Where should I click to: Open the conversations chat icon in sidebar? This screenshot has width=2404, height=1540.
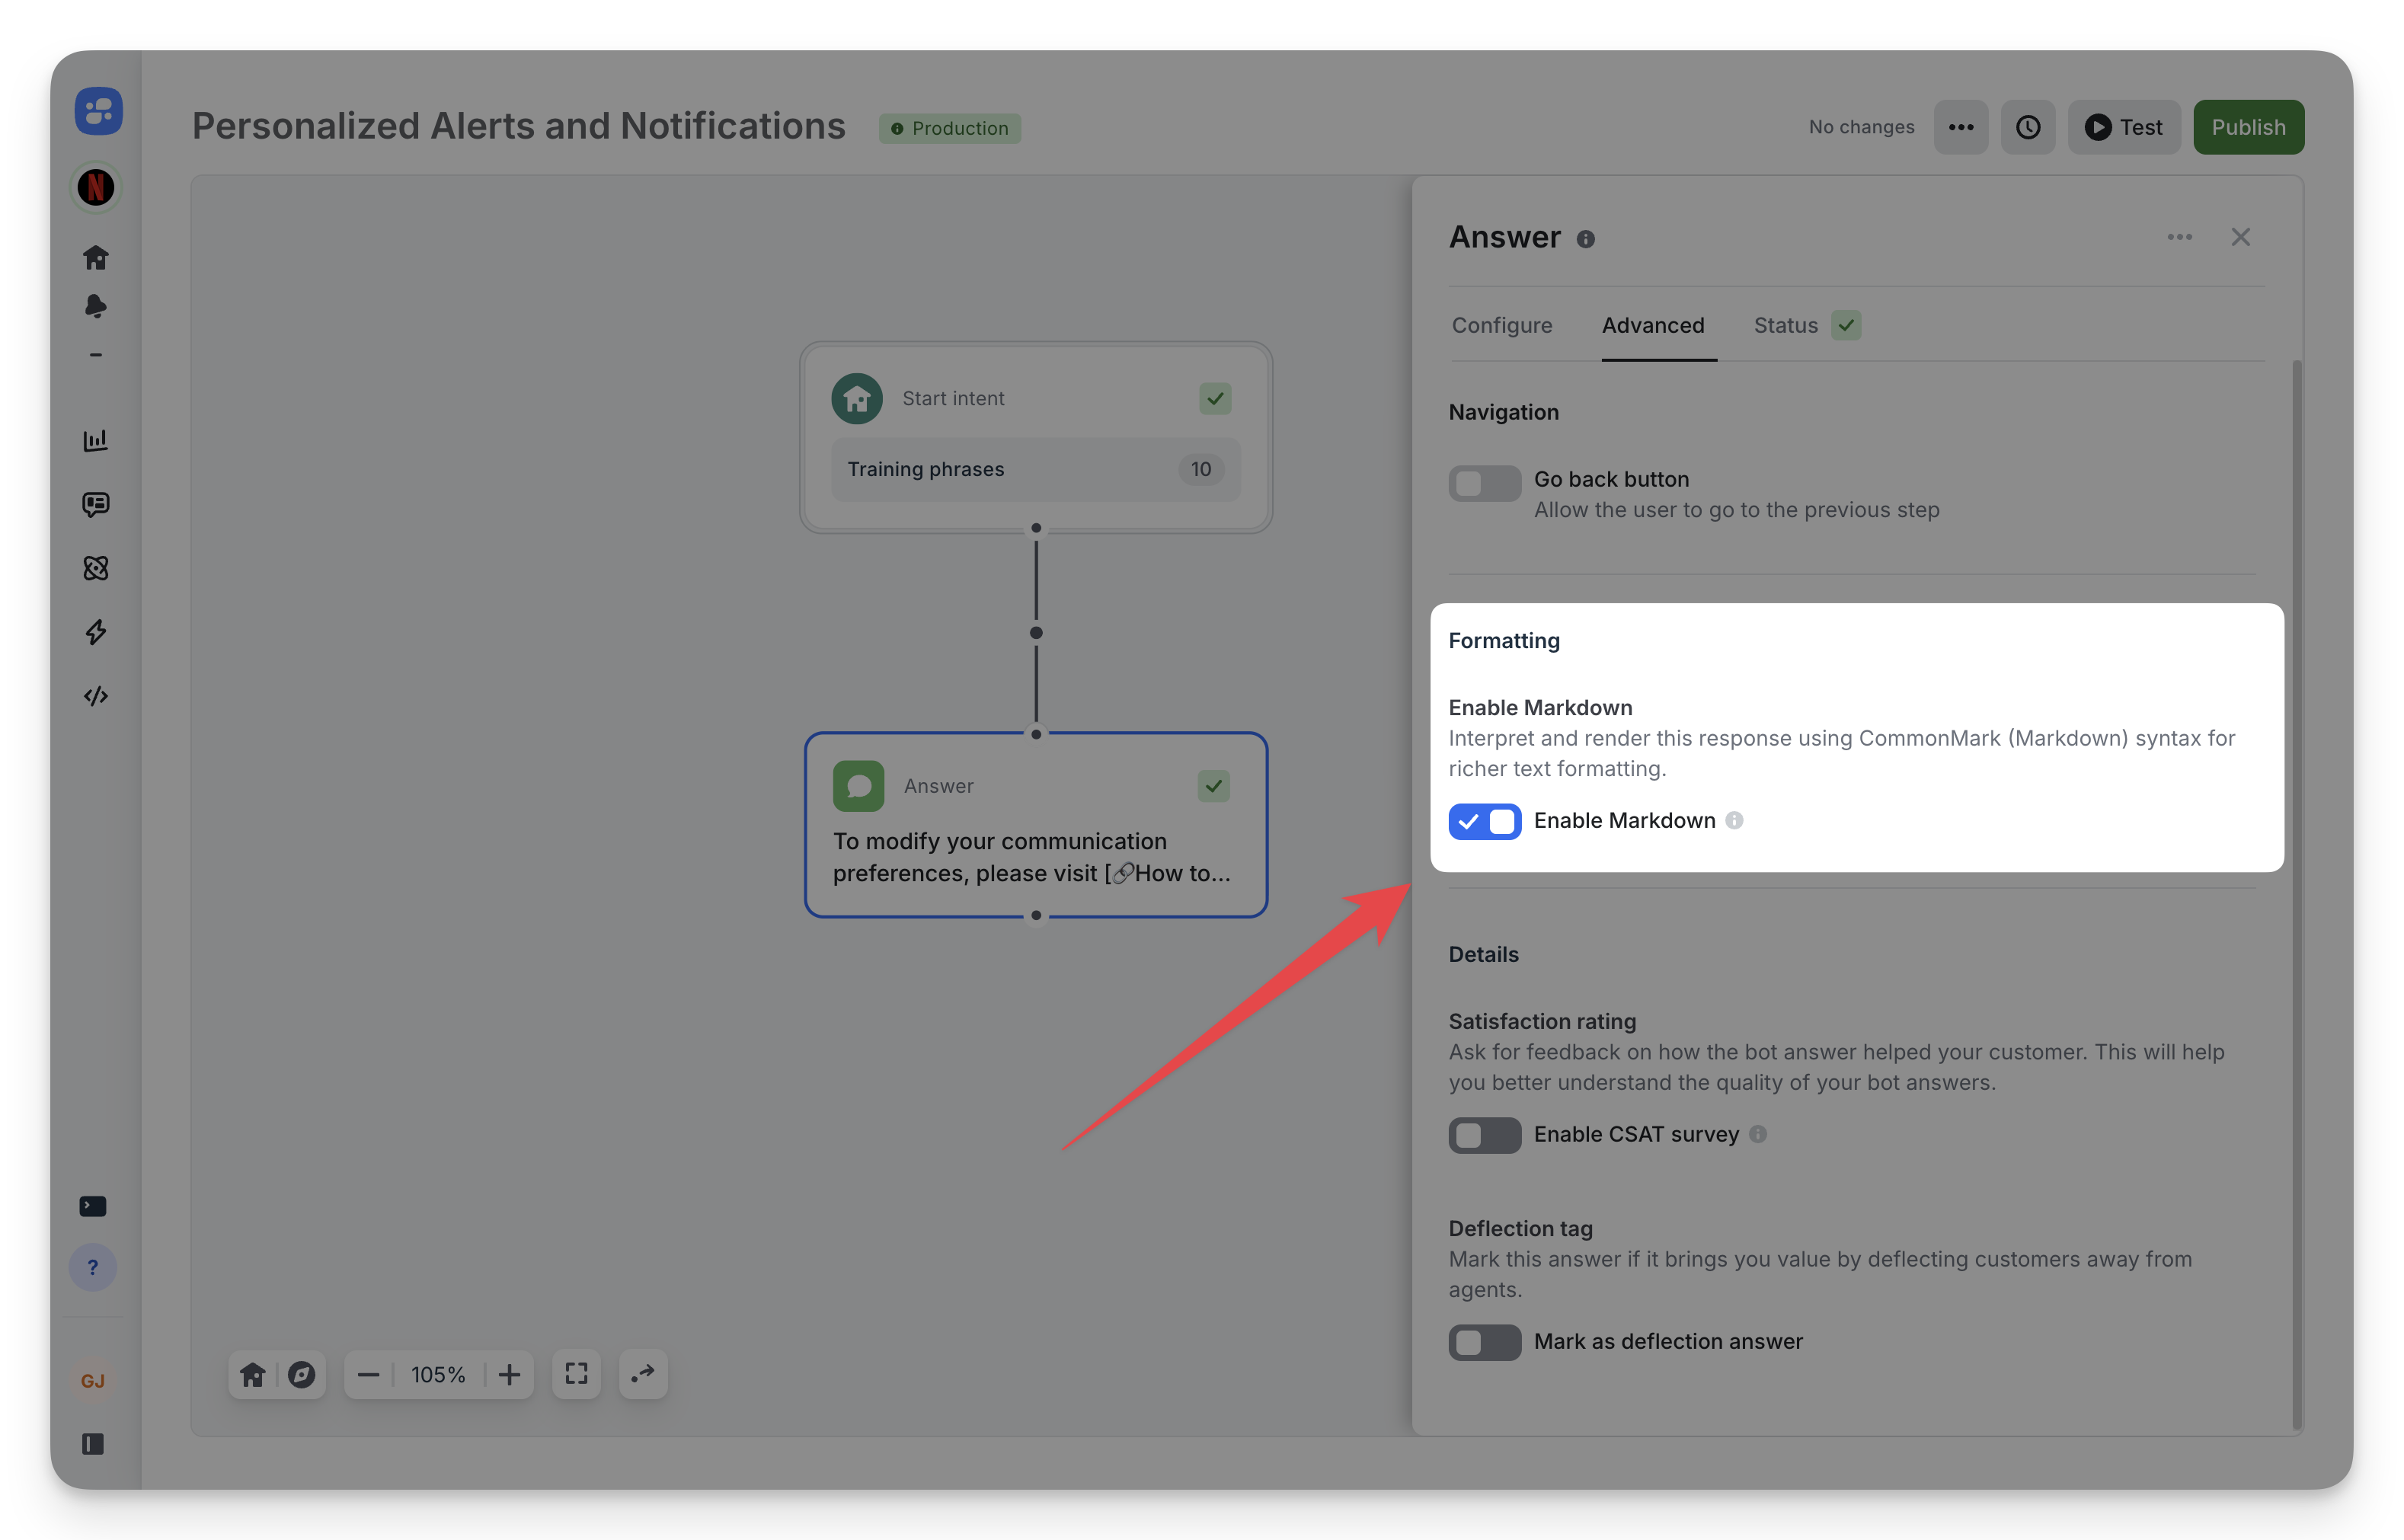(x=95, y=504)
